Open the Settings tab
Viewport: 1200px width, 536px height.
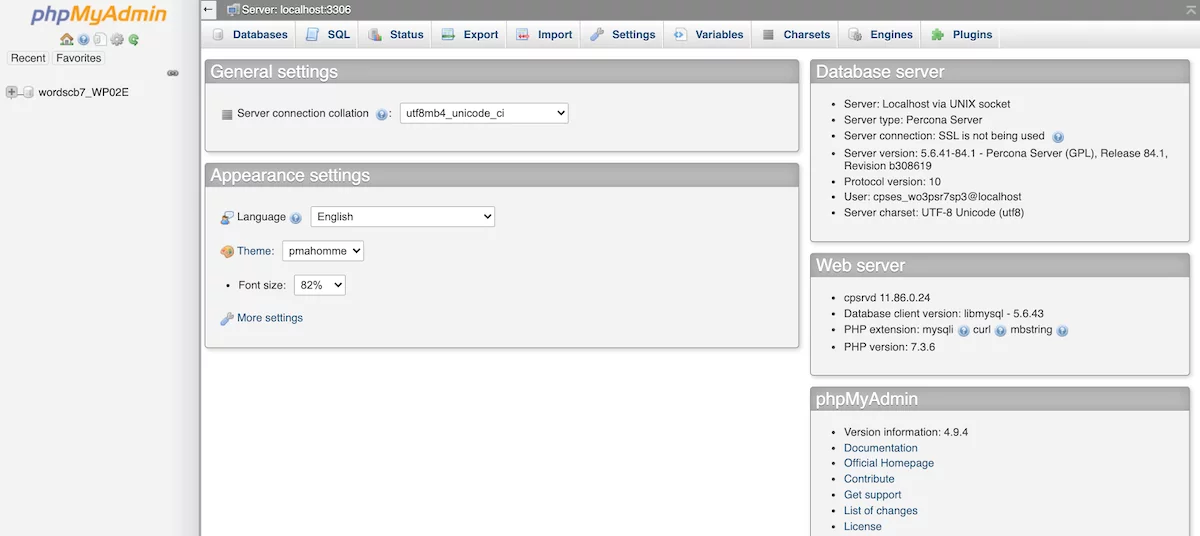click(622, 34)
